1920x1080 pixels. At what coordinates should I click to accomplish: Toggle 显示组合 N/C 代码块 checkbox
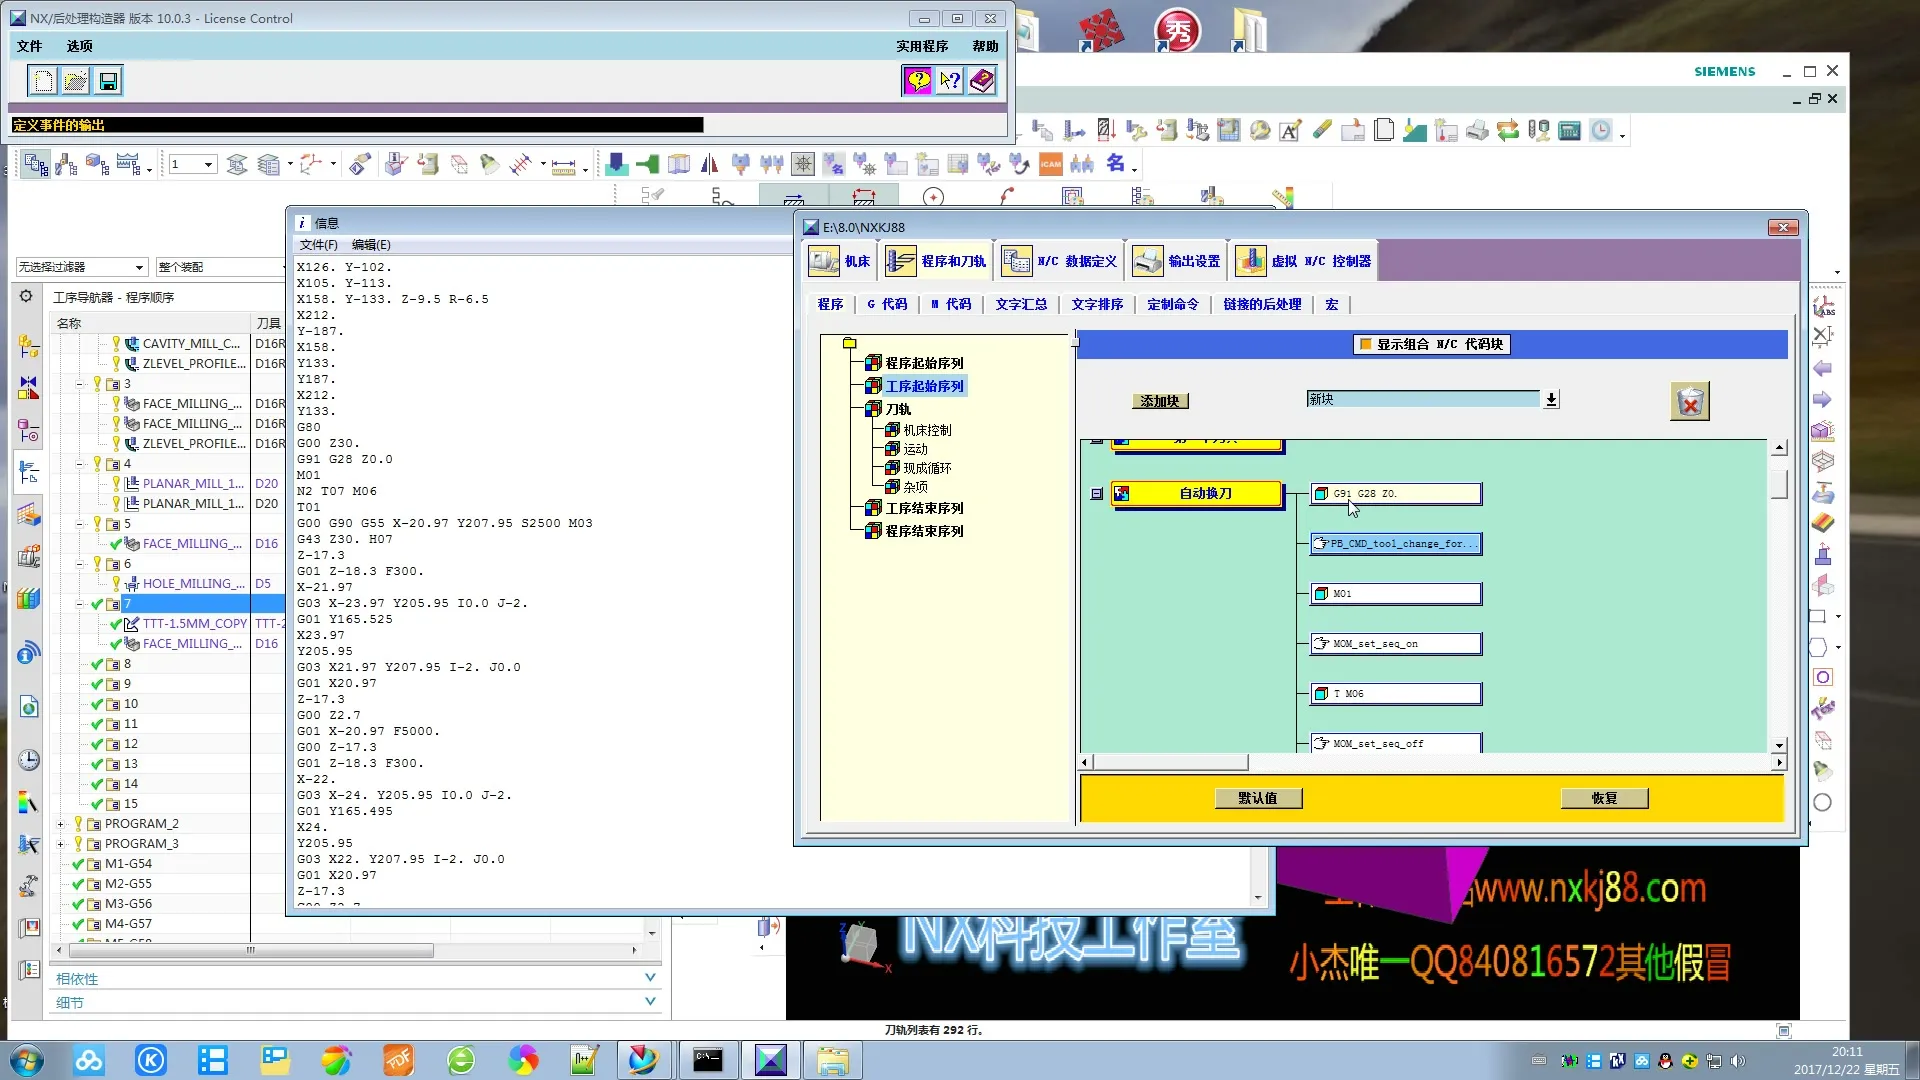tap(1365, 344)
